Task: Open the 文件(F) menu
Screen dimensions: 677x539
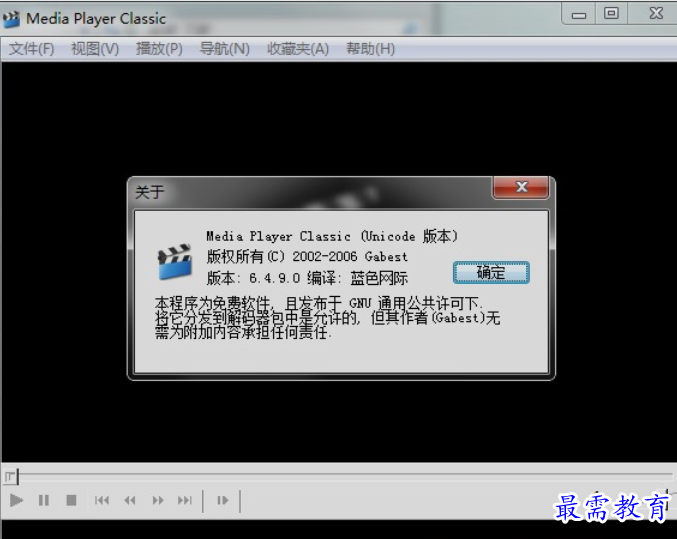Action: 32,49
